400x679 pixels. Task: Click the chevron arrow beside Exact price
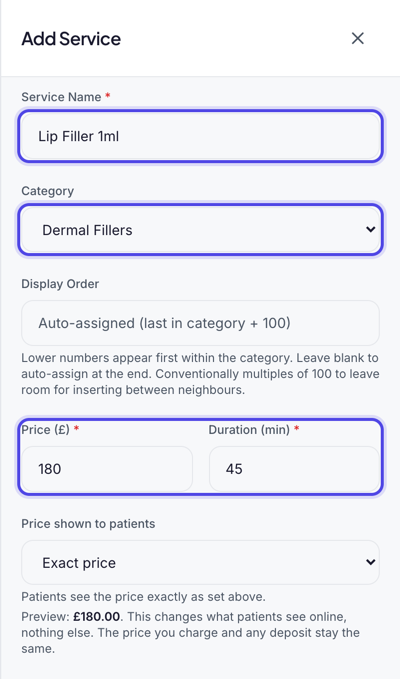(x=370, y=562)
